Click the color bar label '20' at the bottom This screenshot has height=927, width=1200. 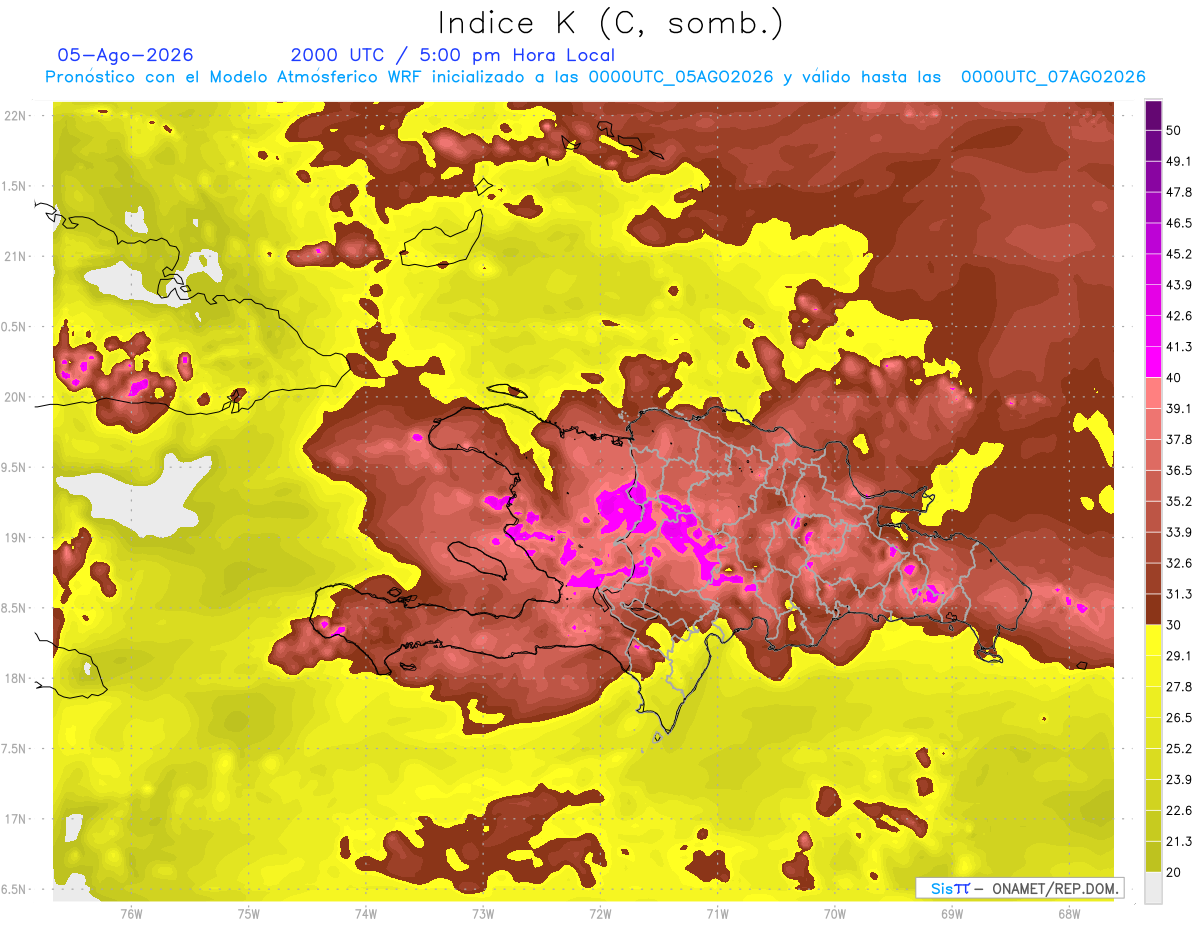1174,873
